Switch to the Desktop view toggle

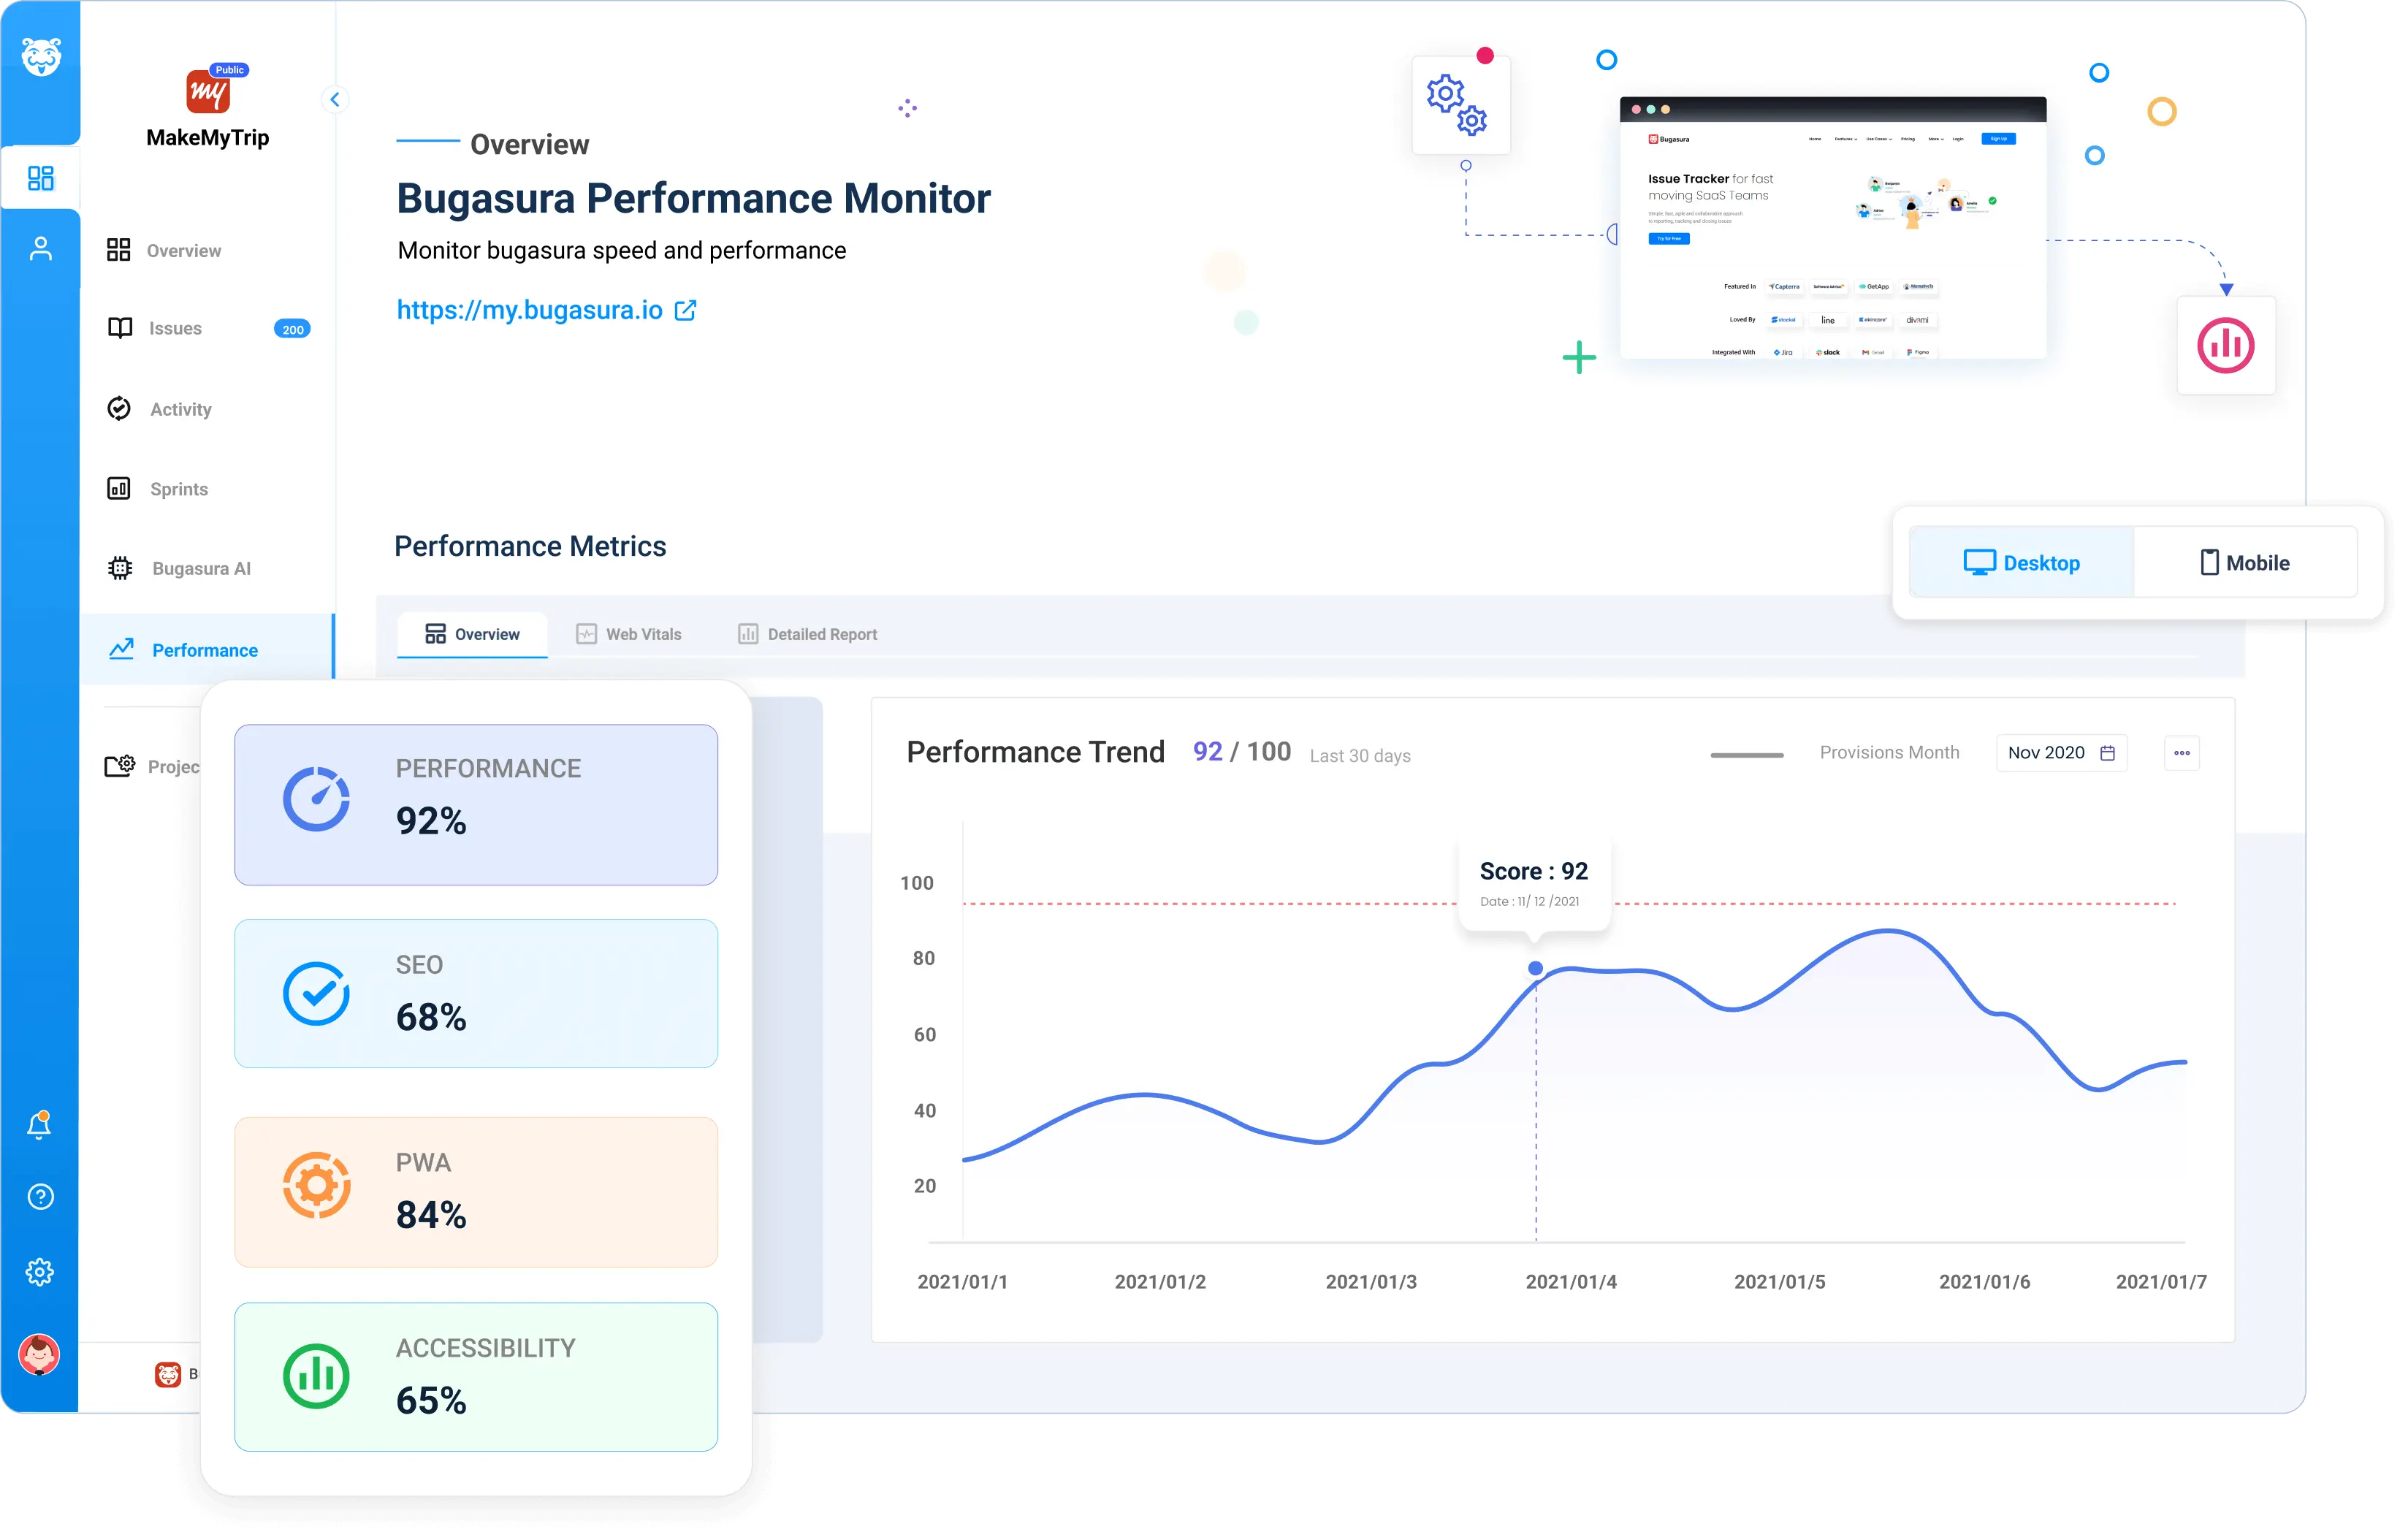pyautogui.click(x=2021, y=563)
